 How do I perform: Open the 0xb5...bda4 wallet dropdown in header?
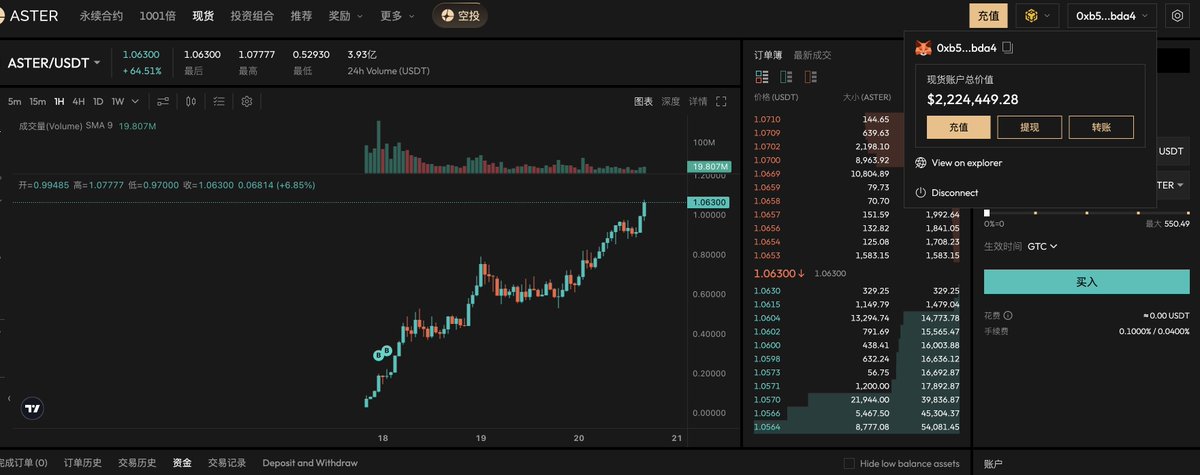click(1112, 16)
